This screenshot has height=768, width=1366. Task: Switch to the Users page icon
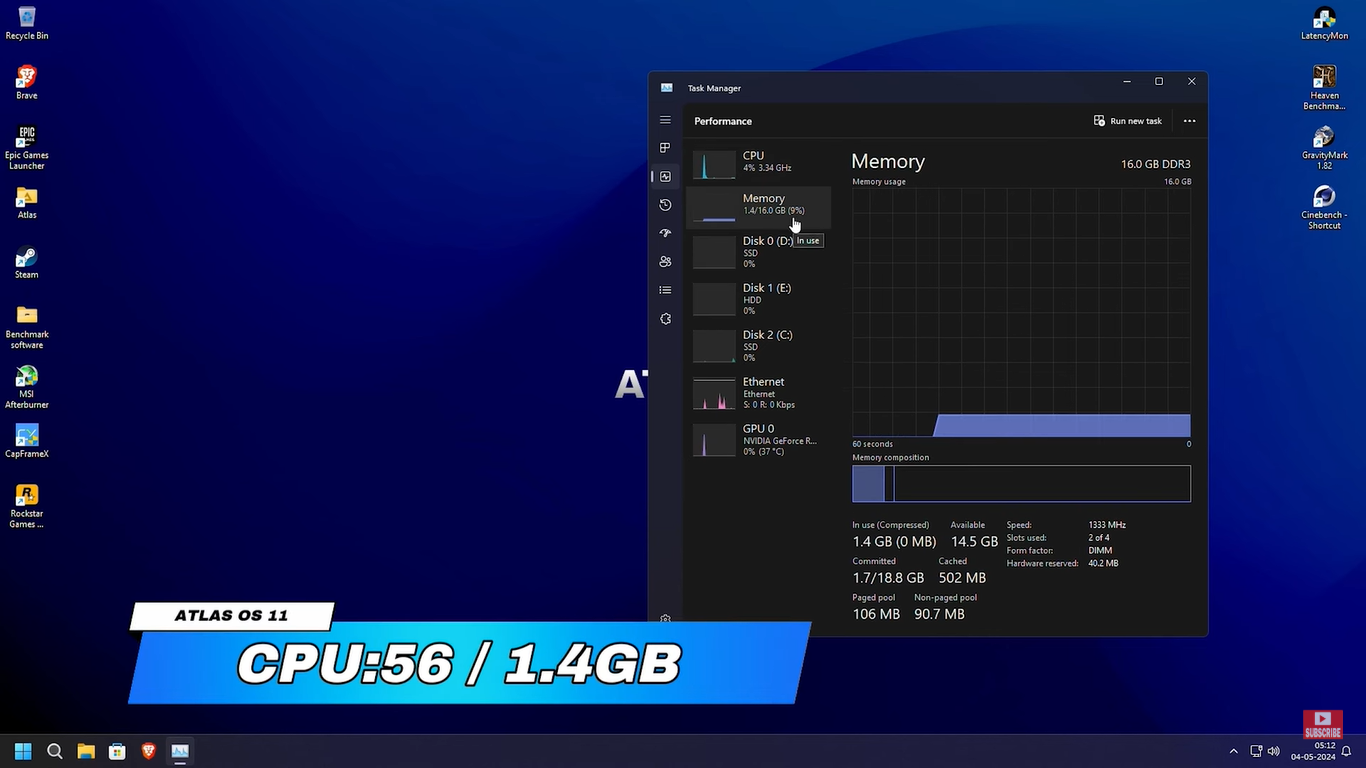click(665, 262)
